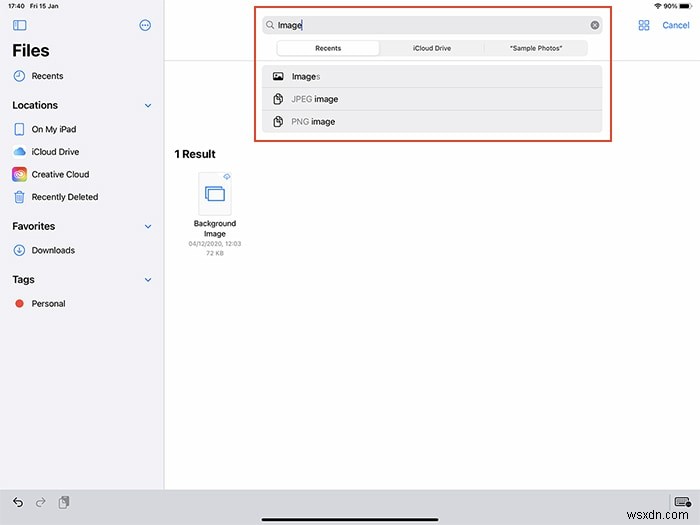
Task: Tap the battery indicator in status bar
Action: 686,6
